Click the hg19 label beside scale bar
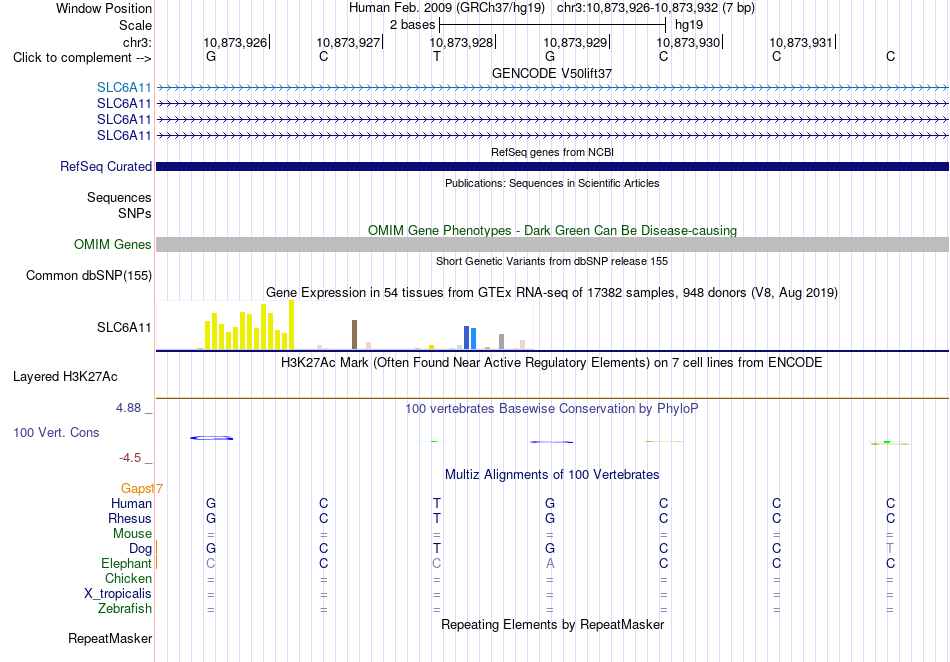 click(689, 25)
